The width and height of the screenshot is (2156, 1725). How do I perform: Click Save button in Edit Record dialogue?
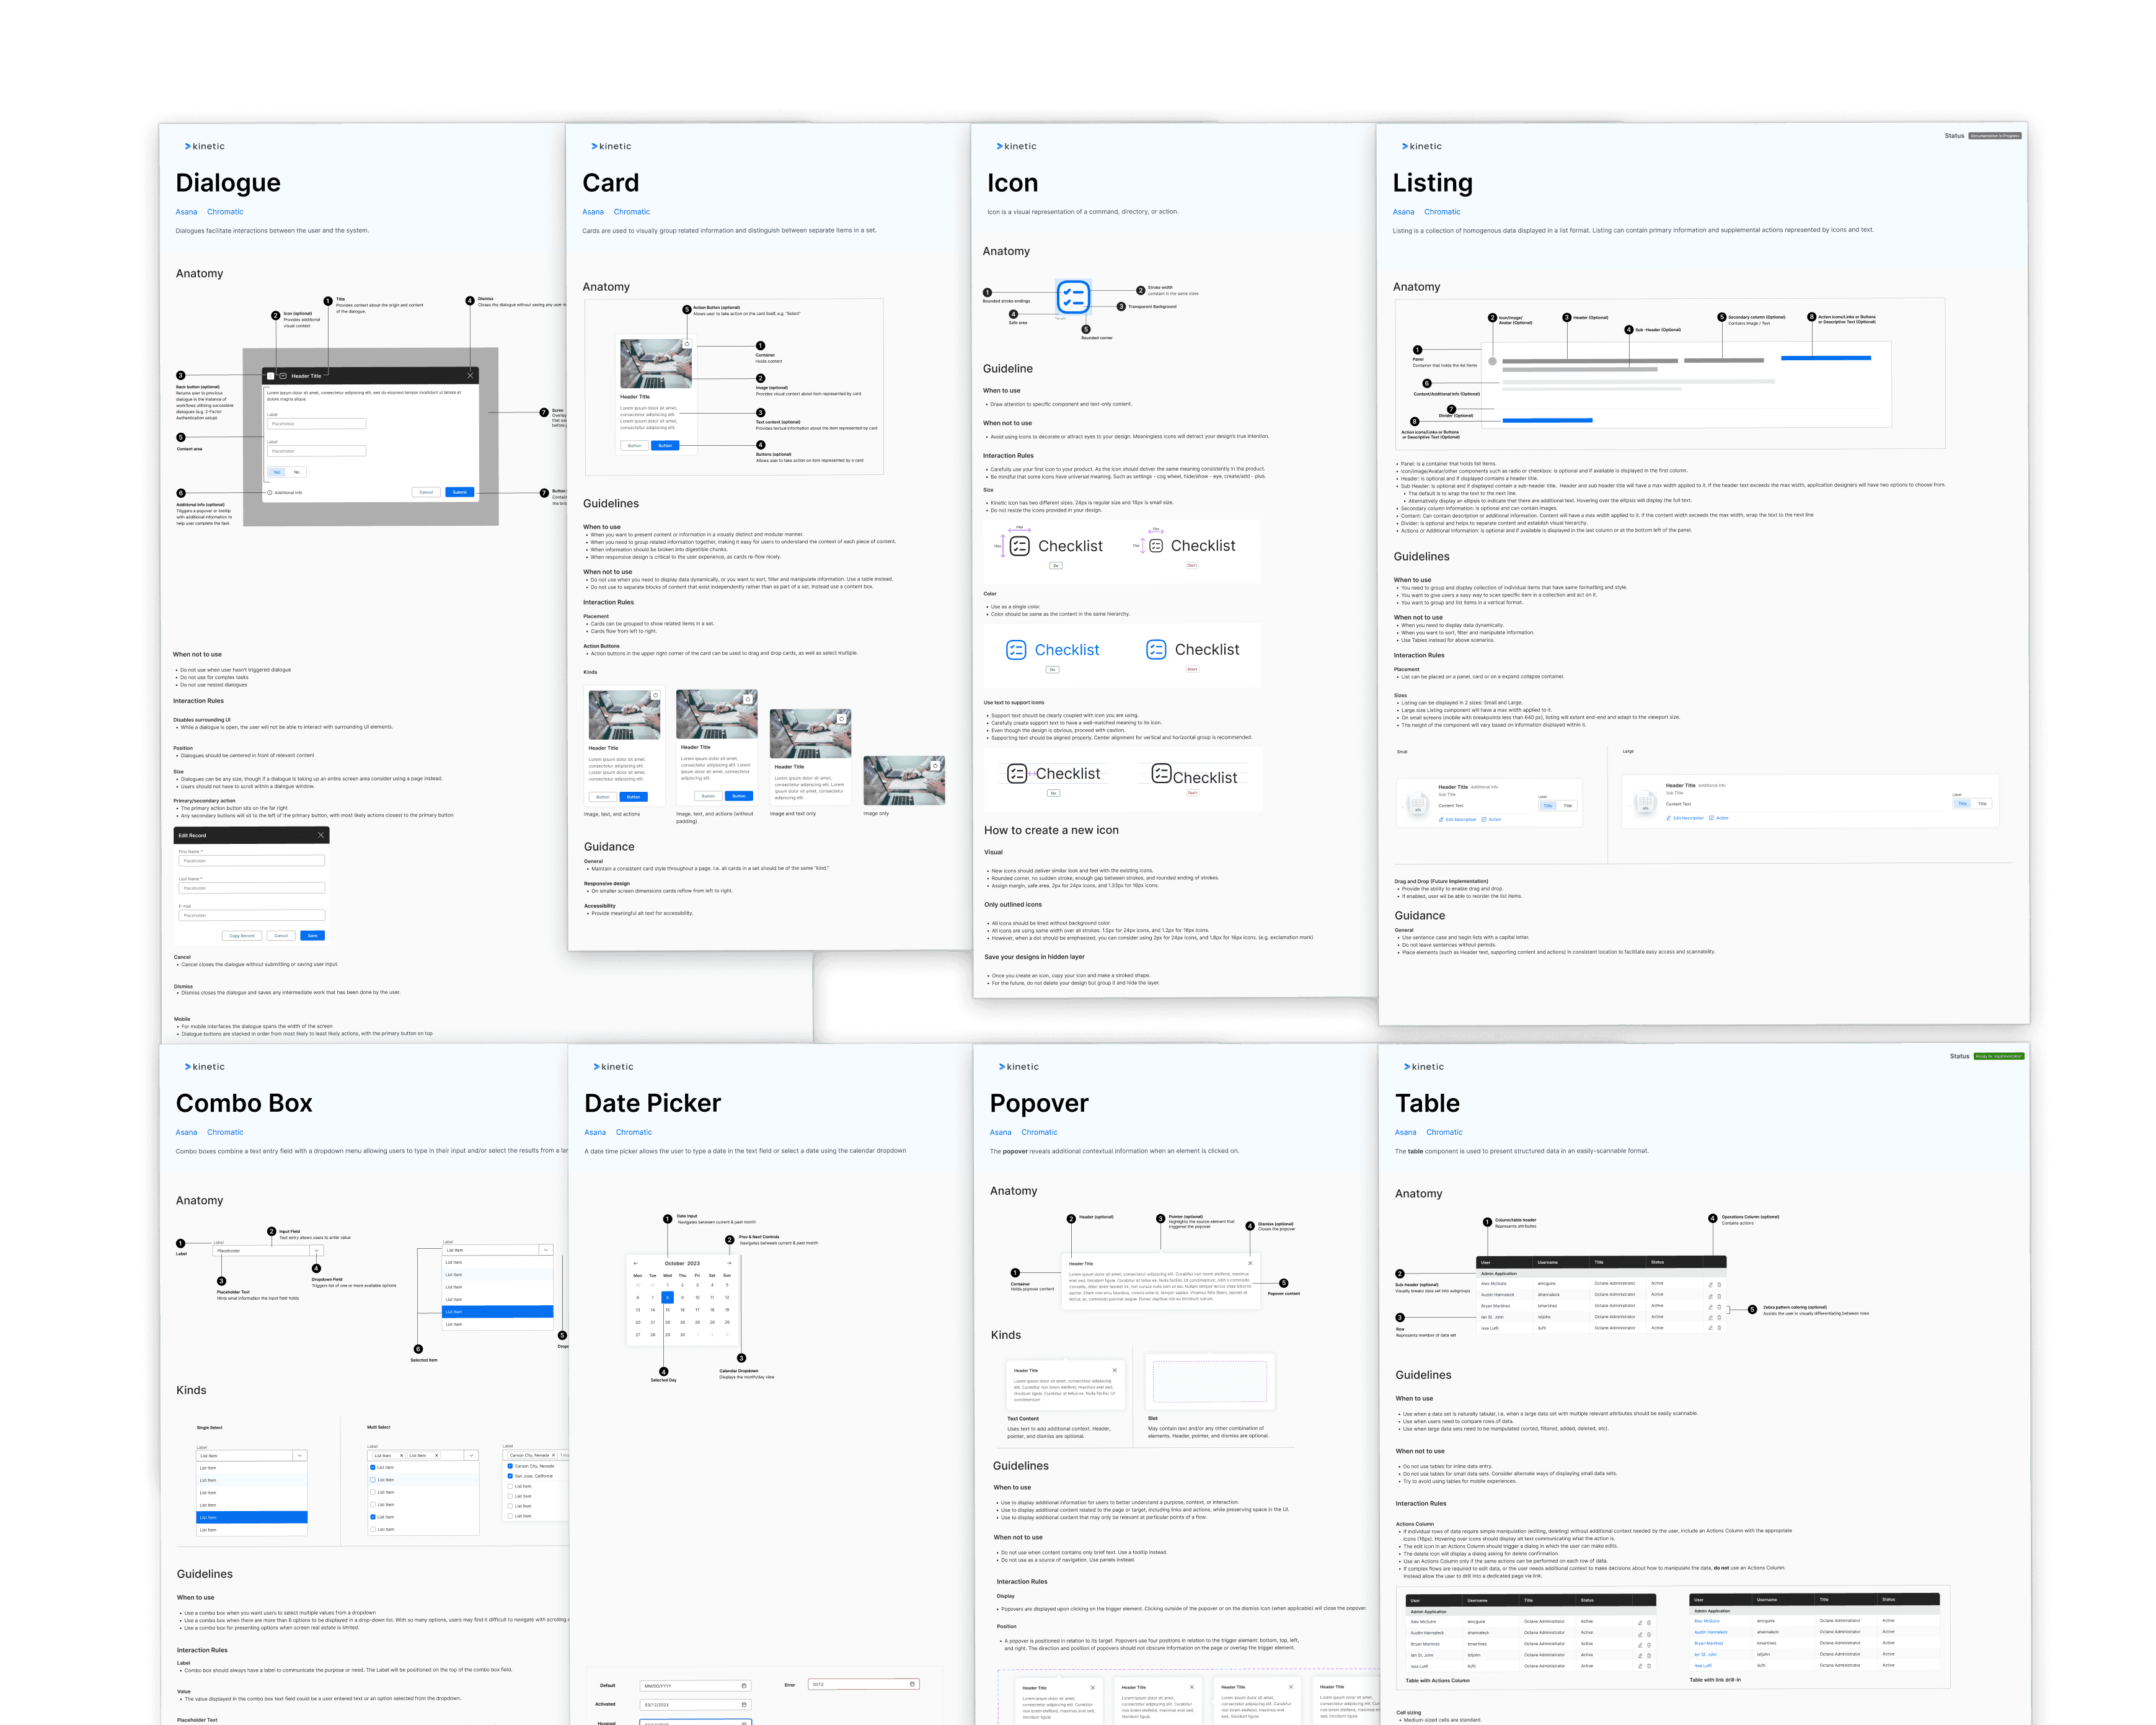coord(312,936)
